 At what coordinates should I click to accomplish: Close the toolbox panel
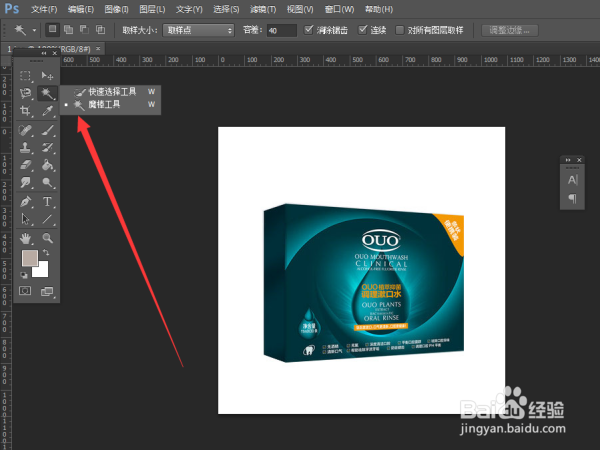[55, 53]
